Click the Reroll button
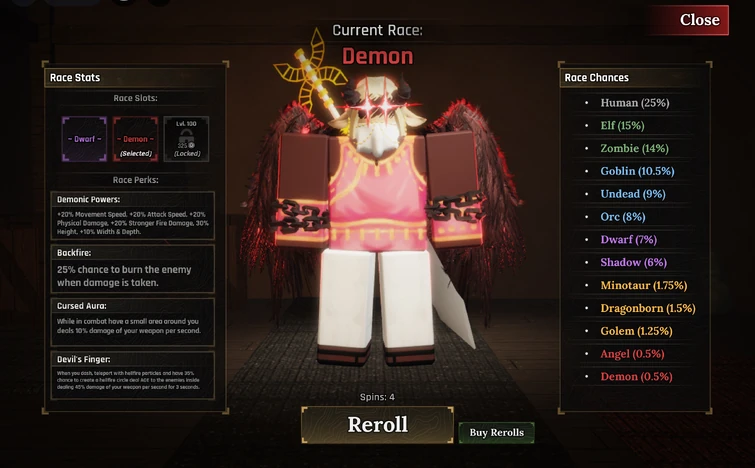Viewport: 755px width, 468px height. click(x=377, y=425)
